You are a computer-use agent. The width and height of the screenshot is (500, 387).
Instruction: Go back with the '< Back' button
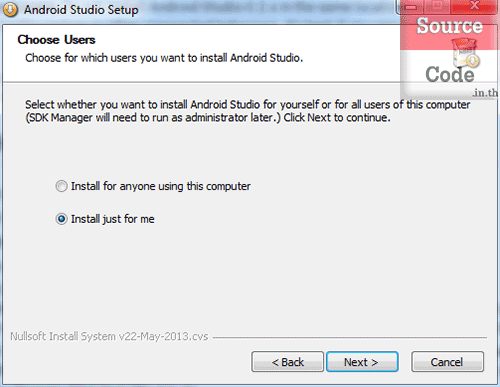tap(287, 362)
